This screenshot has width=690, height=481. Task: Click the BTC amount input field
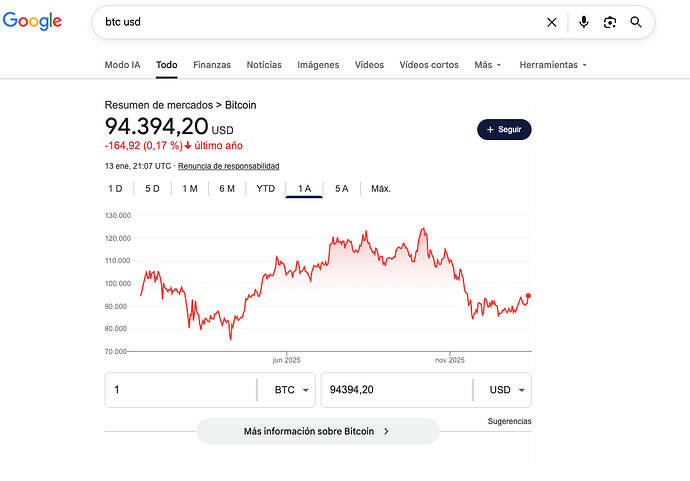click(x=180, y=390)
